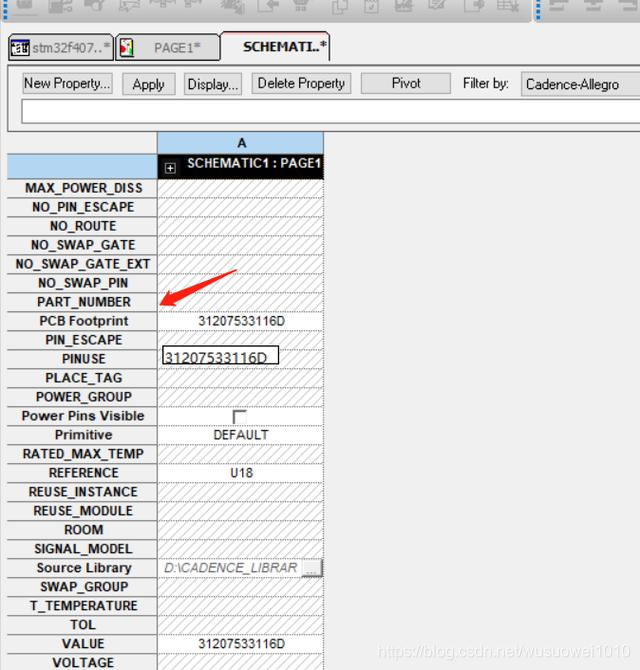Click the New Property button
640x670 pixels.
[x=67, y=84]
